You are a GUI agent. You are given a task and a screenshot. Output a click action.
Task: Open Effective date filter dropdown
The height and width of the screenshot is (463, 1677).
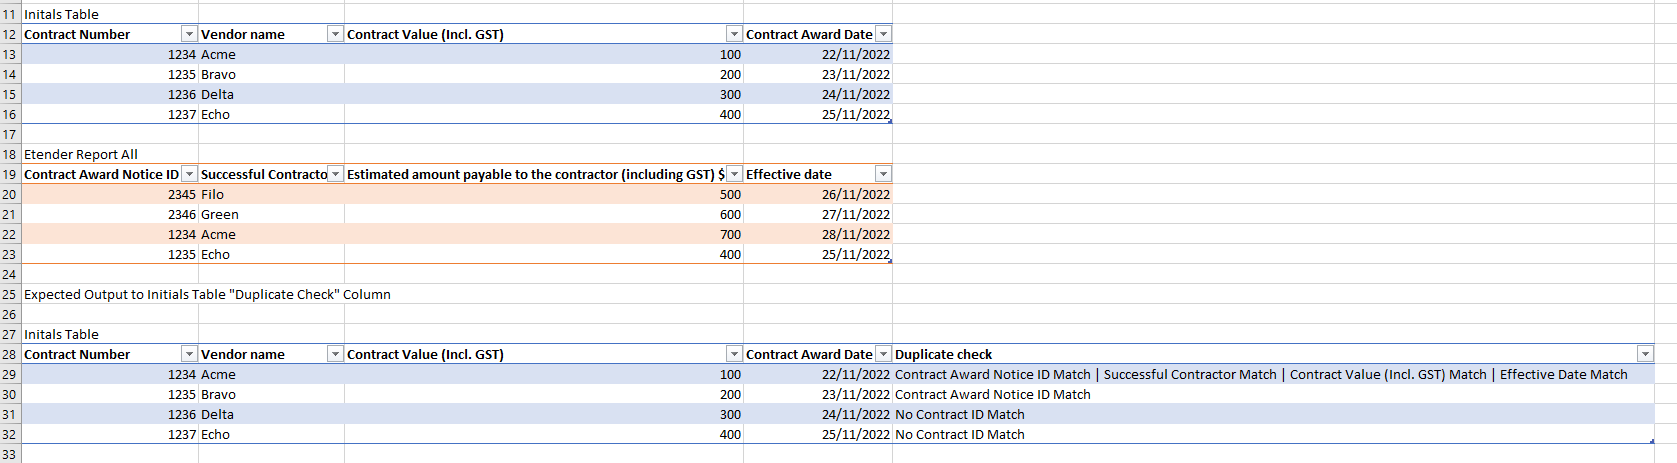[x=883, y=174]
